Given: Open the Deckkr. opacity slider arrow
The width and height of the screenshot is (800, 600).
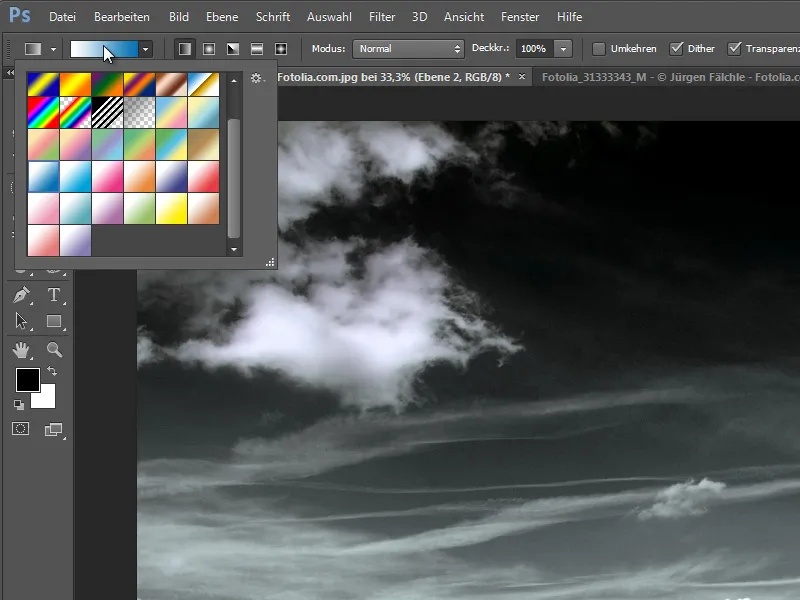Looking at the screenshot, I should tap(563, 49).
